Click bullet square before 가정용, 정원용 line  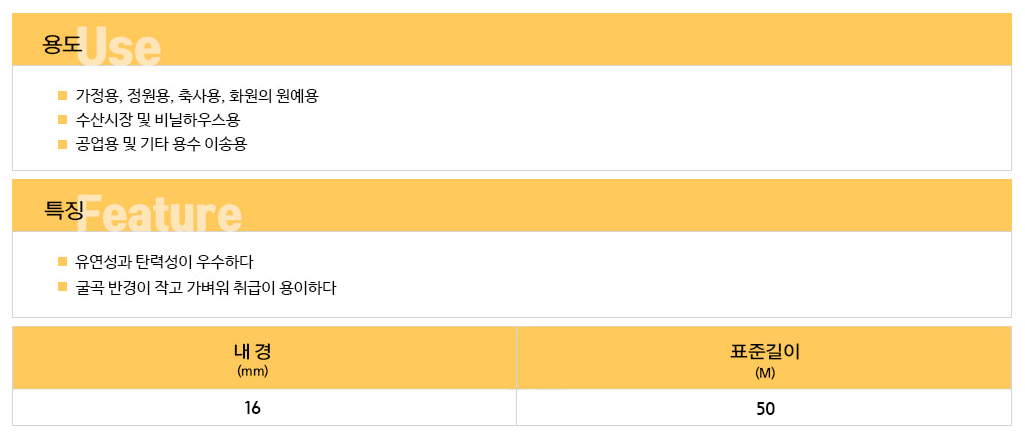[63, 96]
